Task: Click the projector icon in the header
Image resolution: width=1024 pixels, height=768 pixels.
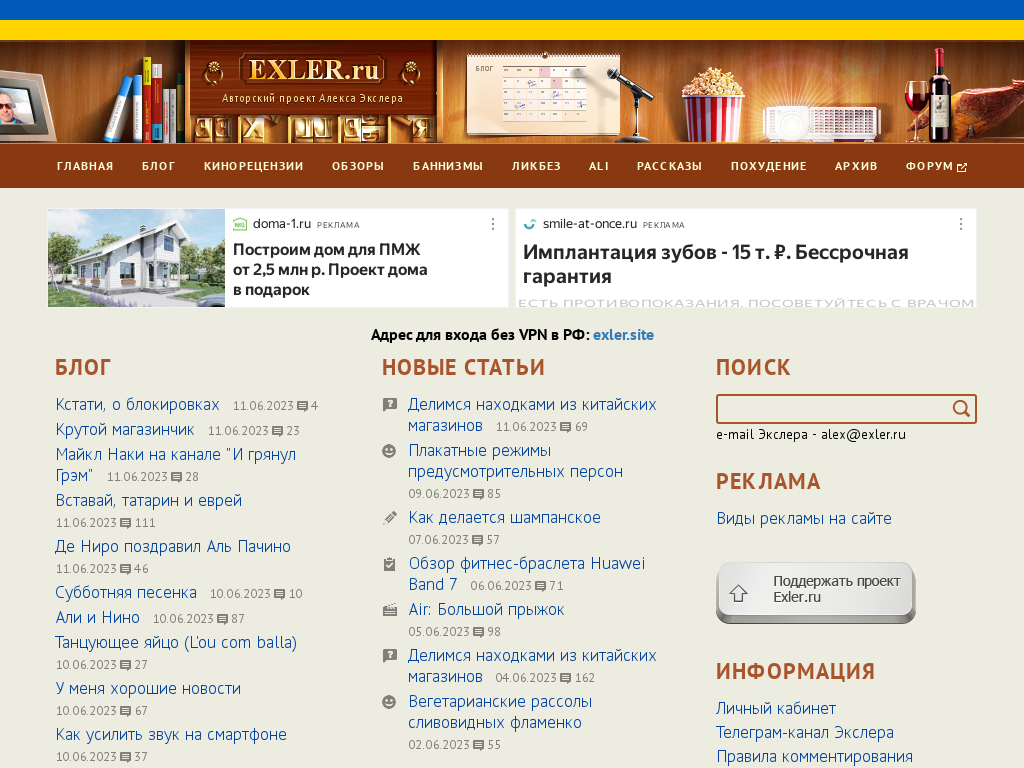Action: coord(822,123)
